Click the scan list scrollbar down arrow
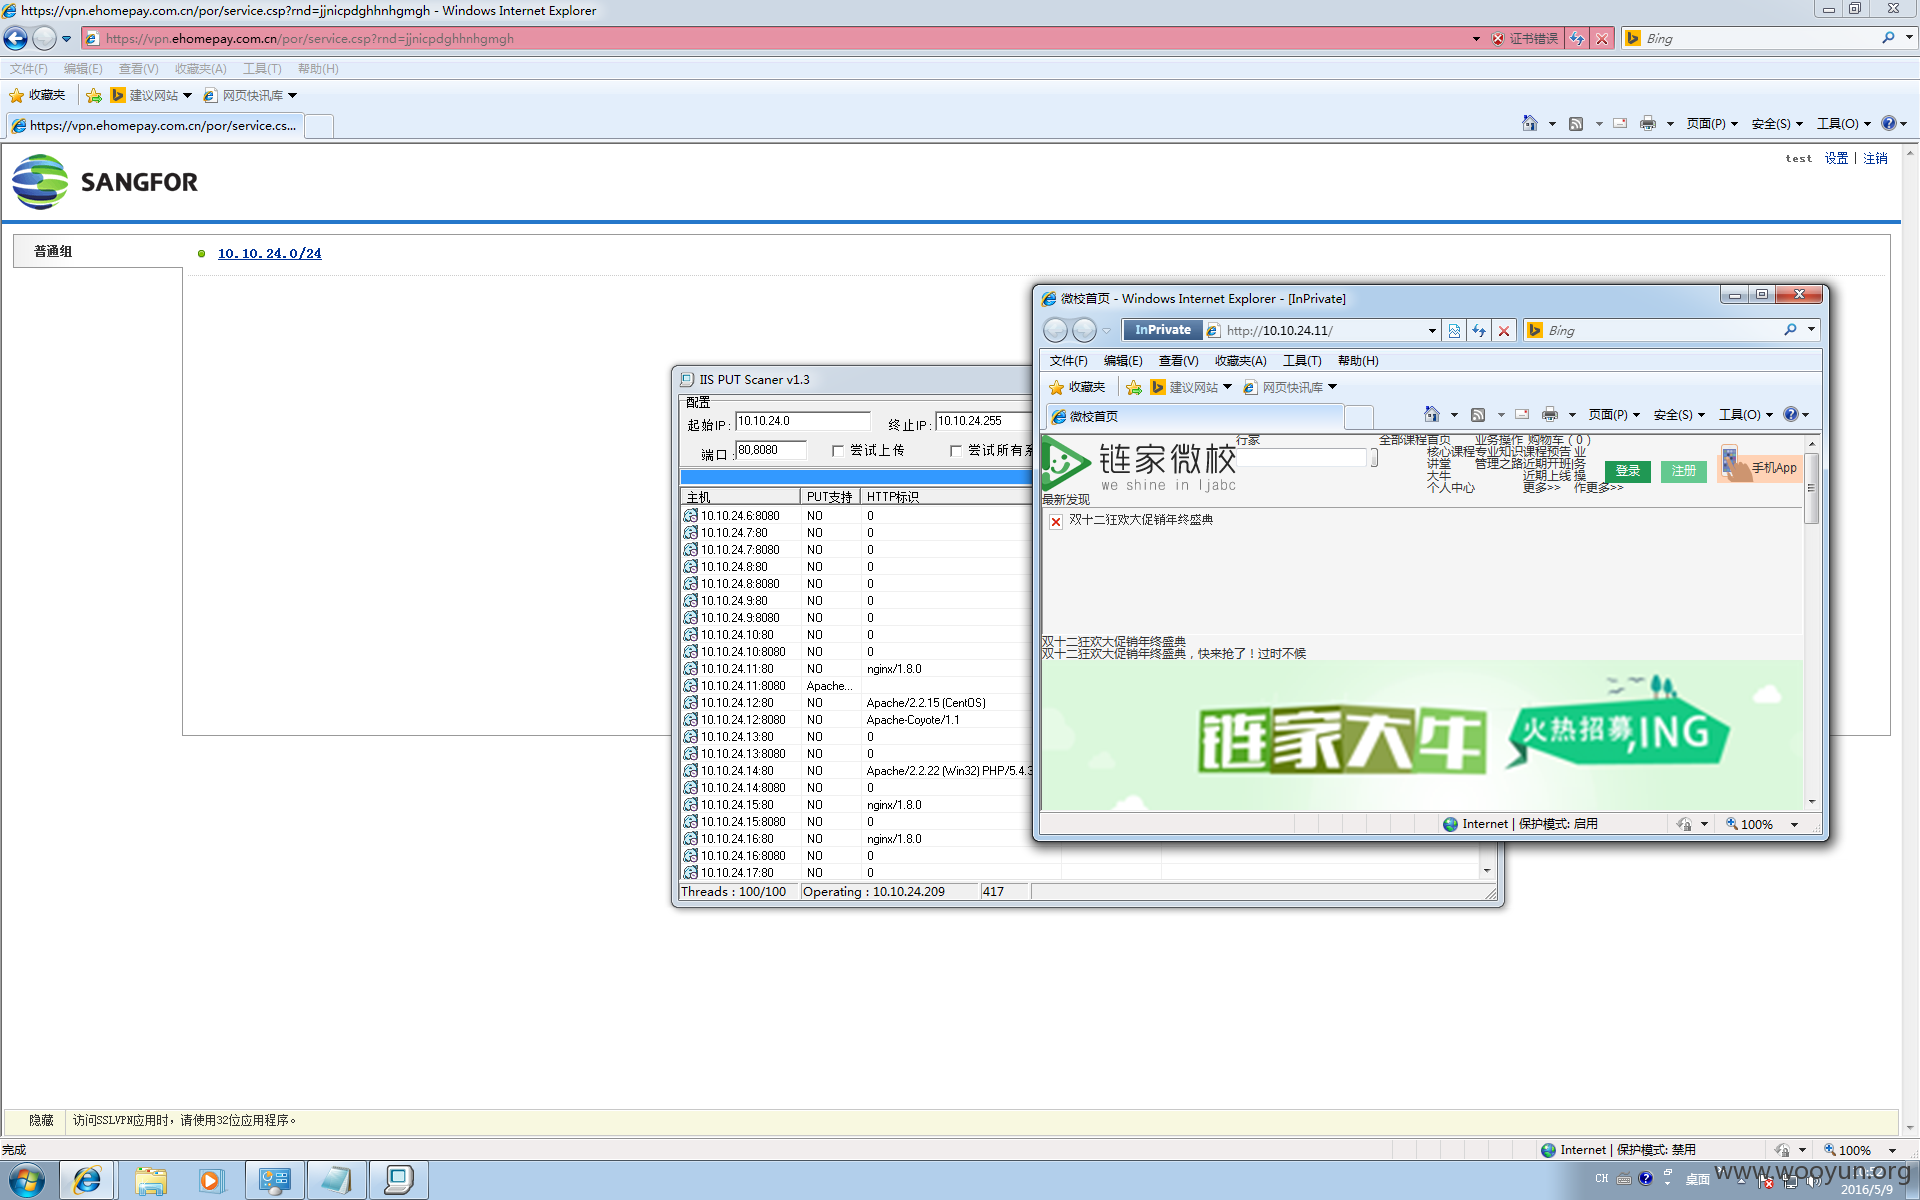This screenshot has width=1920, height=1200. (1487, 871)
